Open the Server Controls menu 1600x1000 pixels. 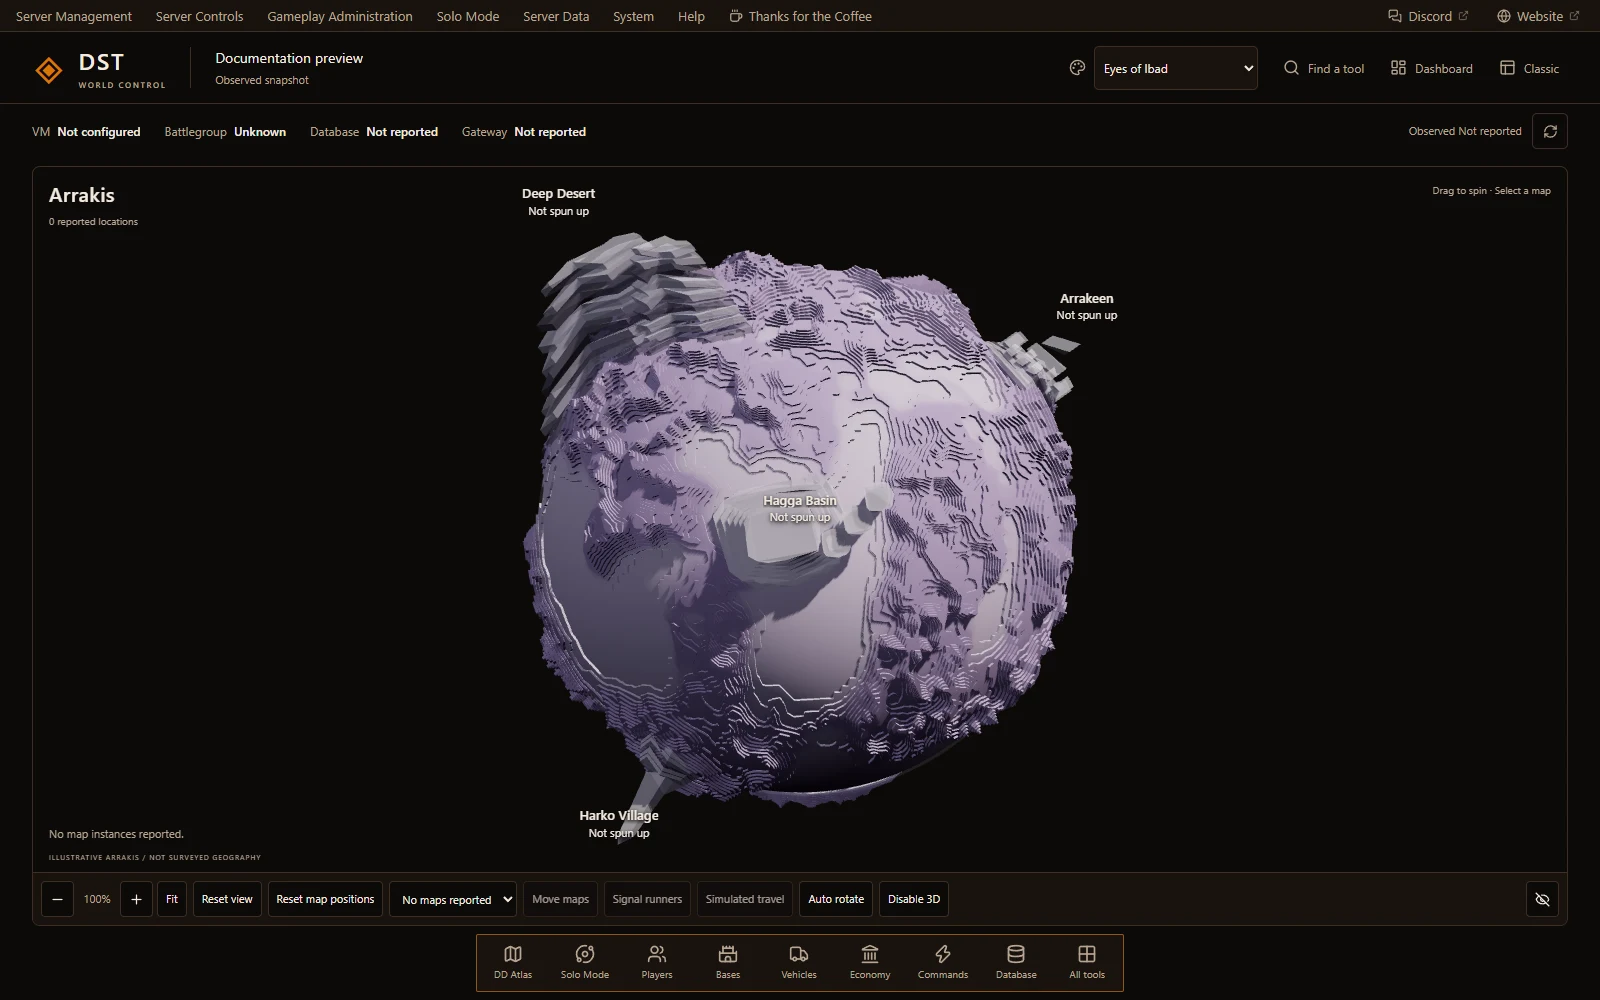[x=199, y=16]
